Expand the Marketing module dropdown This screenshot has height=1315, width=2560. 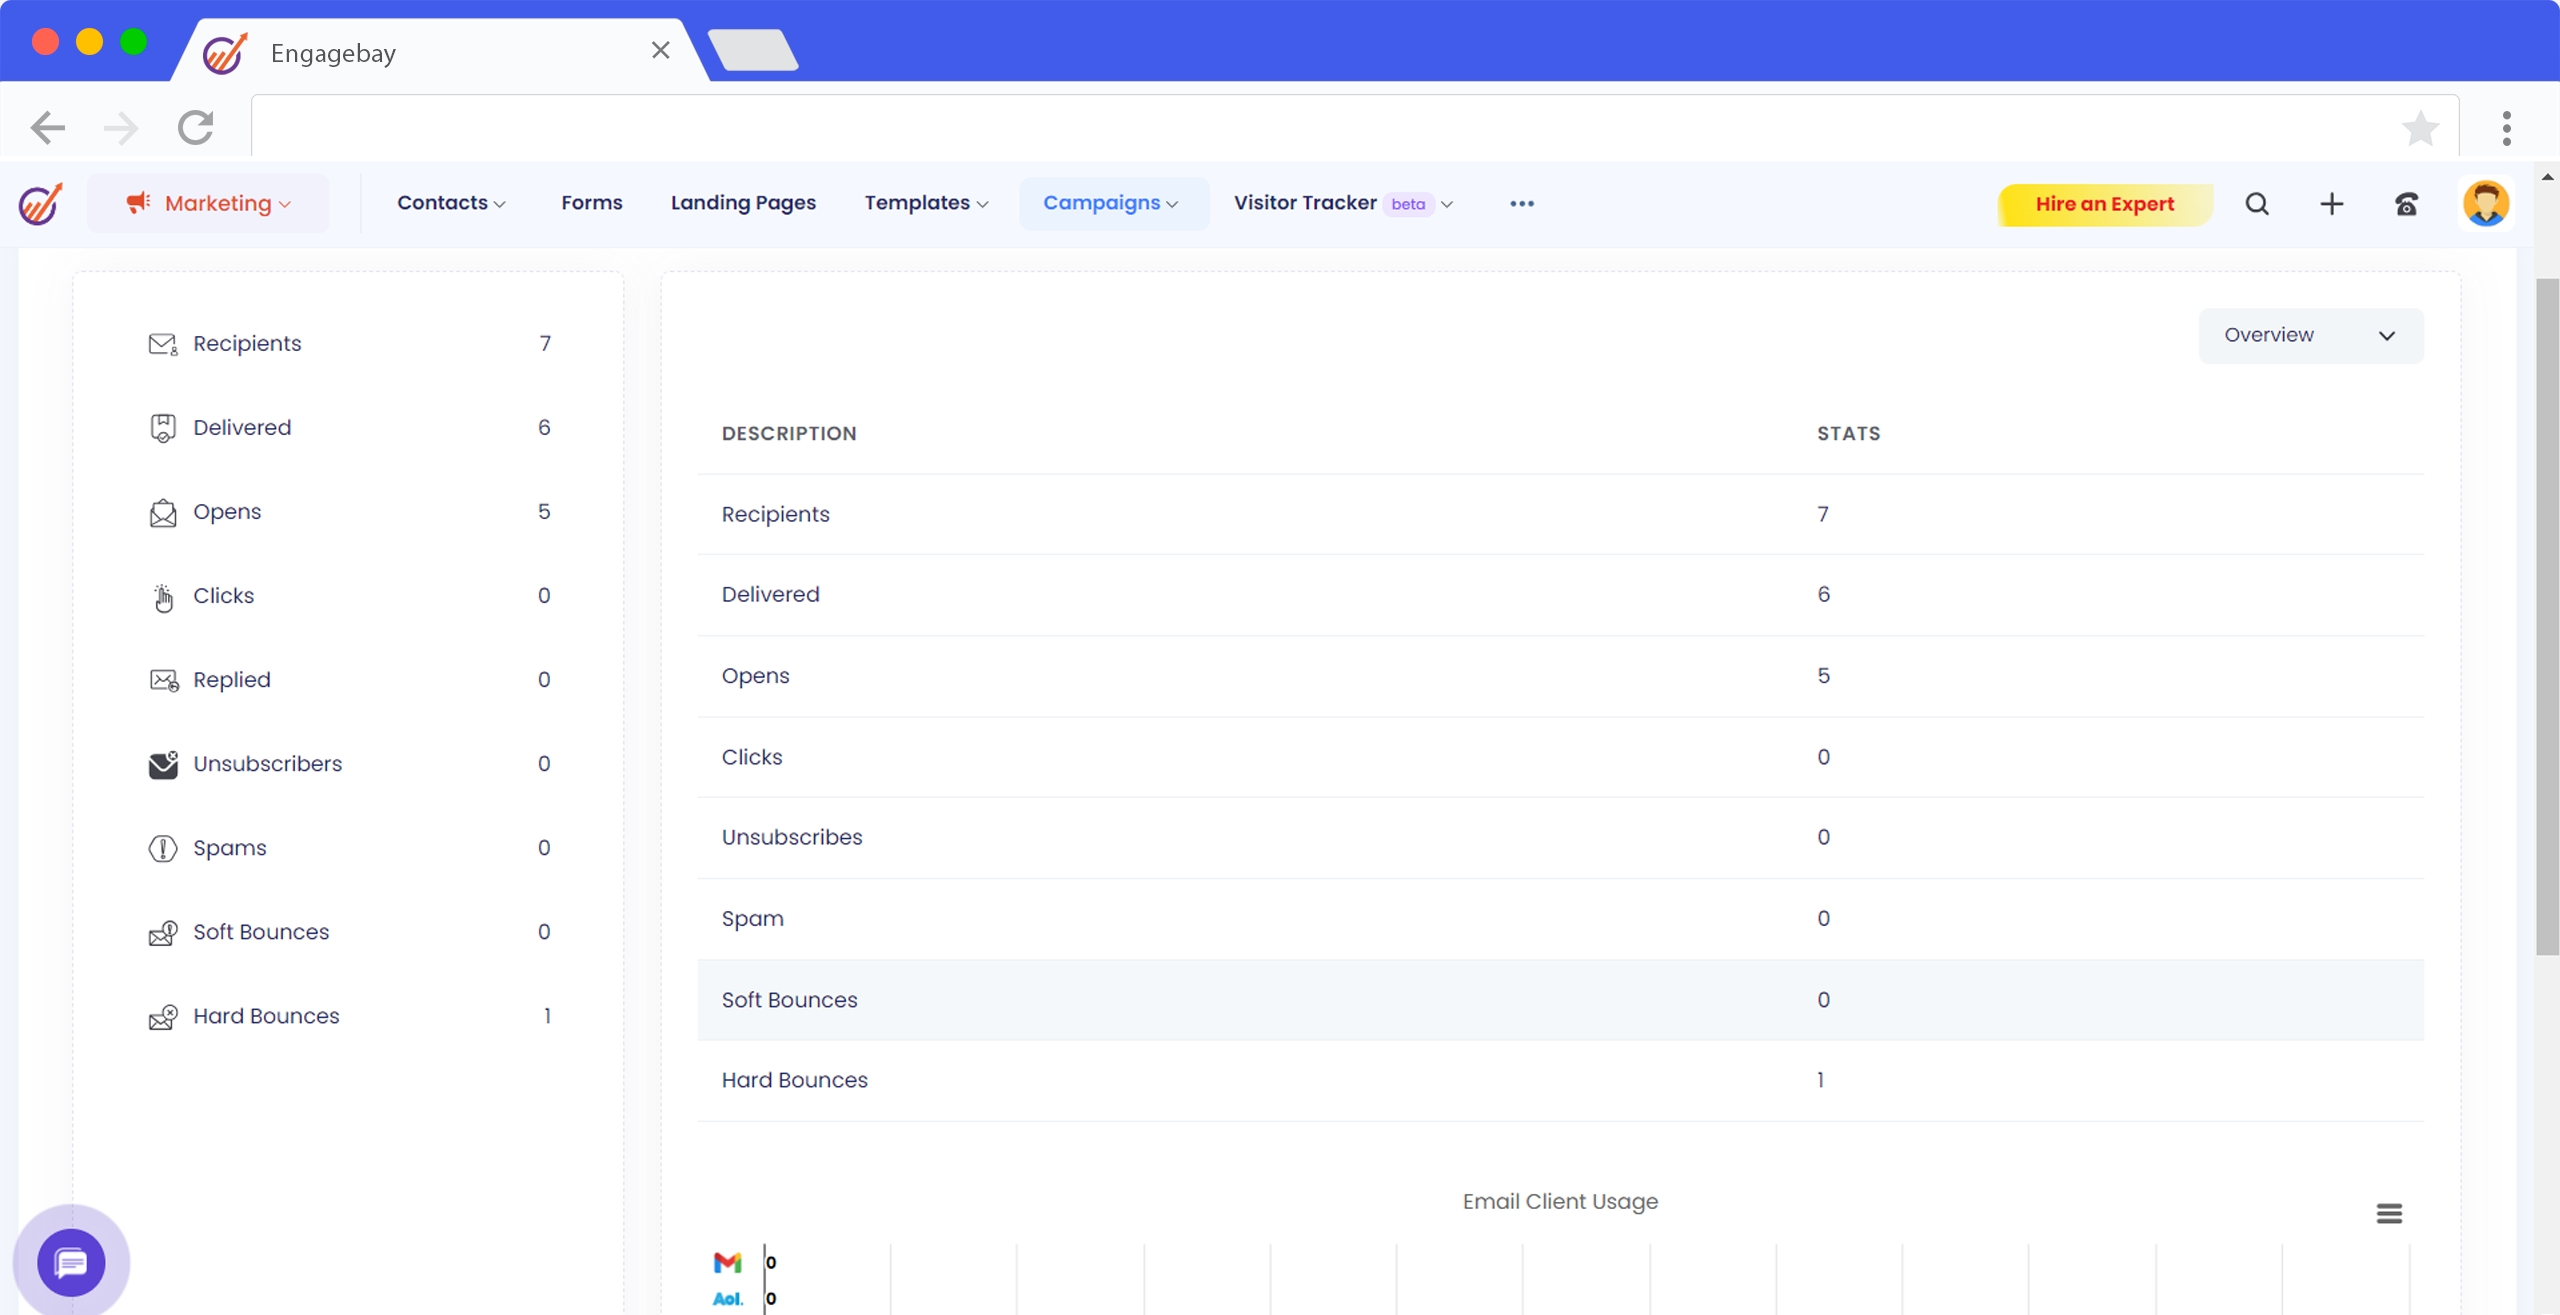click(x=208, y=204)
